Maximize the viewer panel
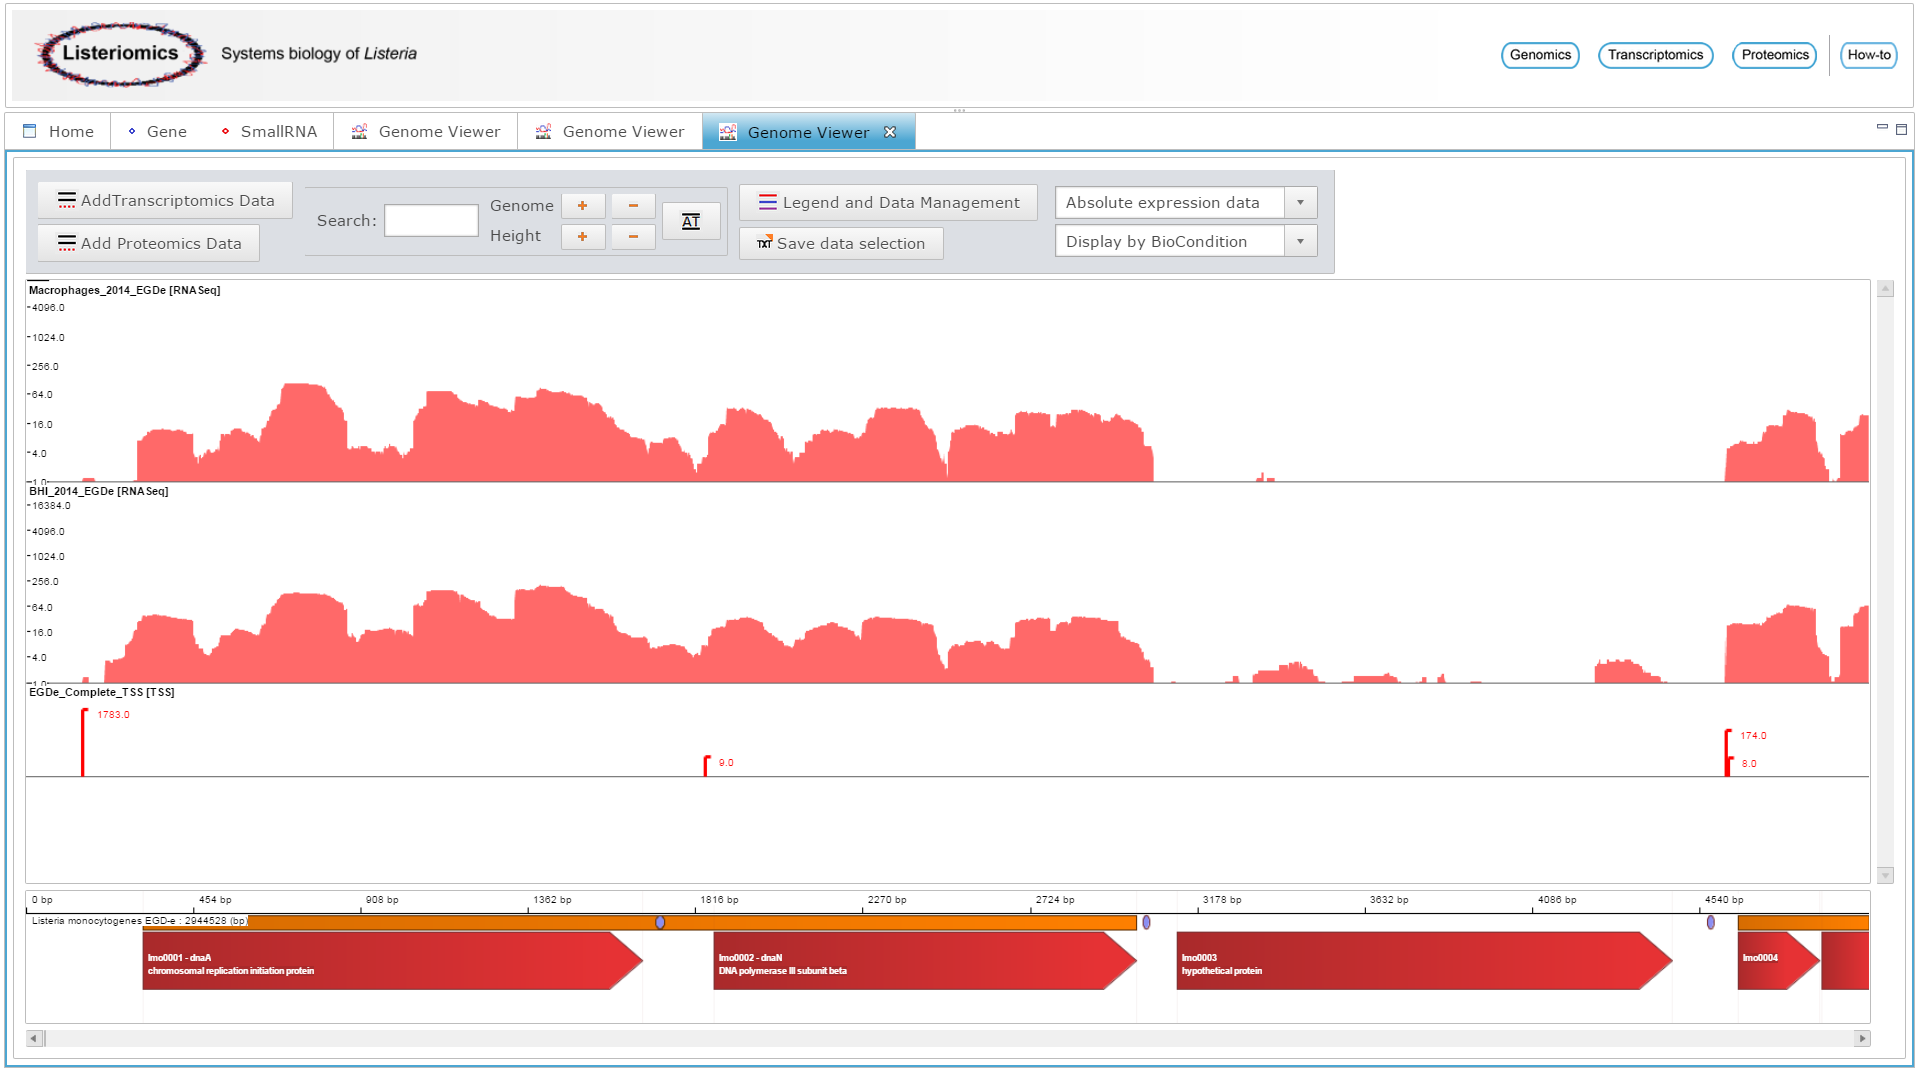Screen dimensions: 1920x1073 (x=1901, y=129)
